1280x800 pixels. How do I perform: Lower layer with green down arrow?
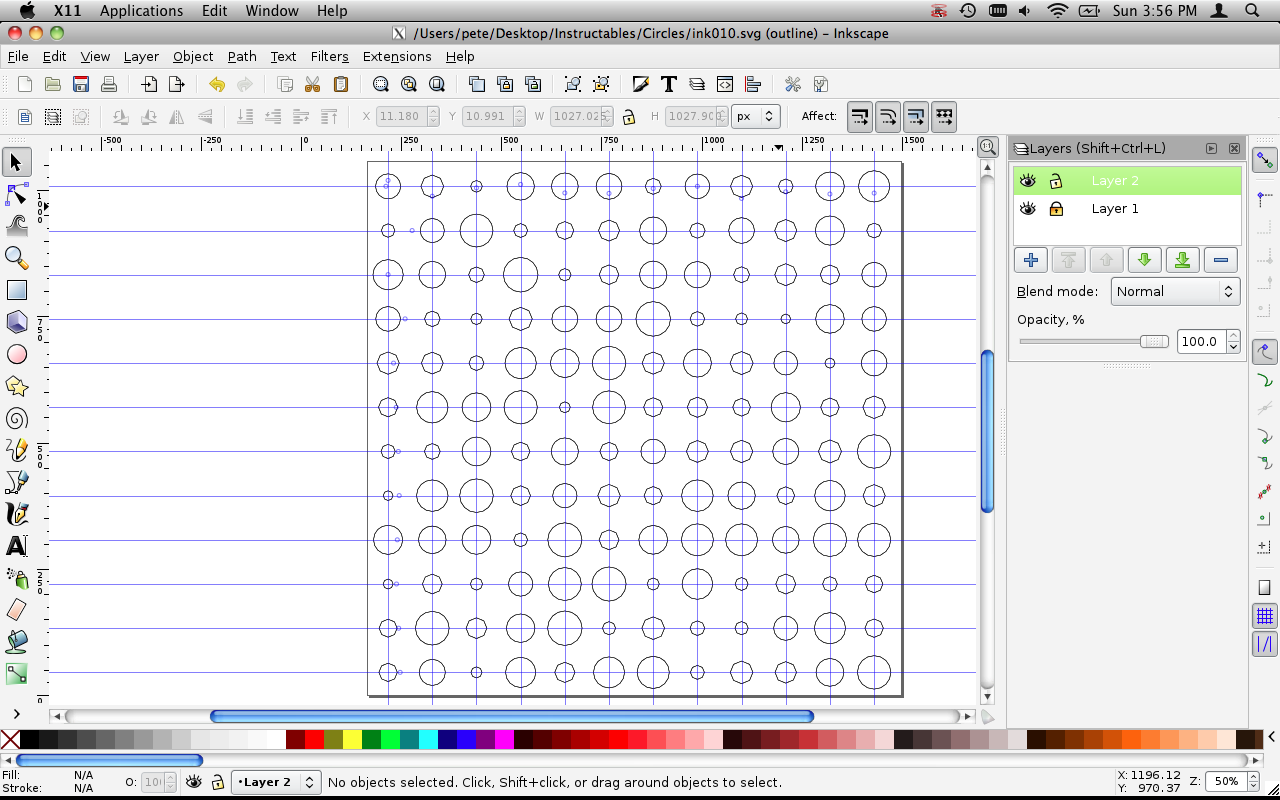tap(1145, 260)
